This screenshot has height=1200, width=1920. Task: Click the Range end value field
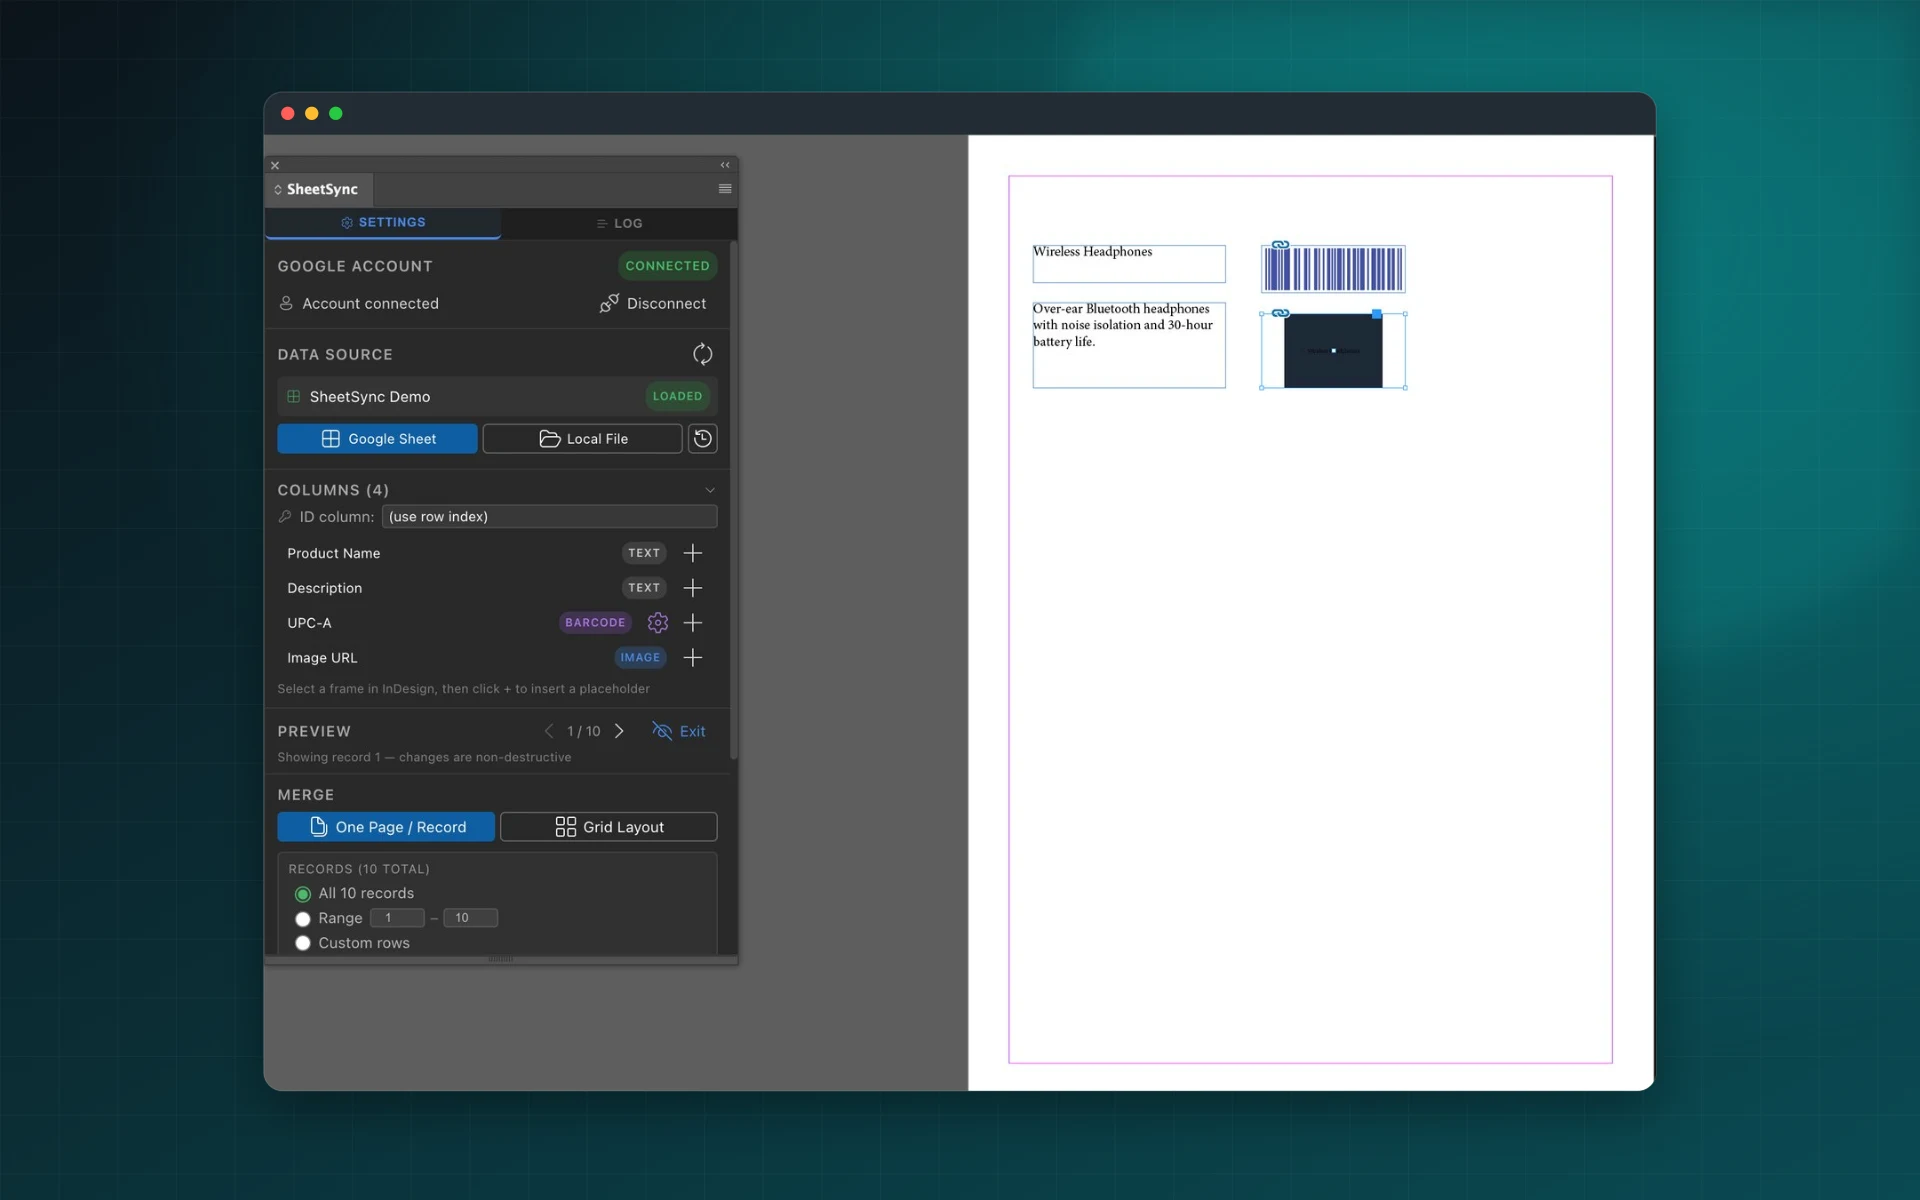[x=470, y=918]
